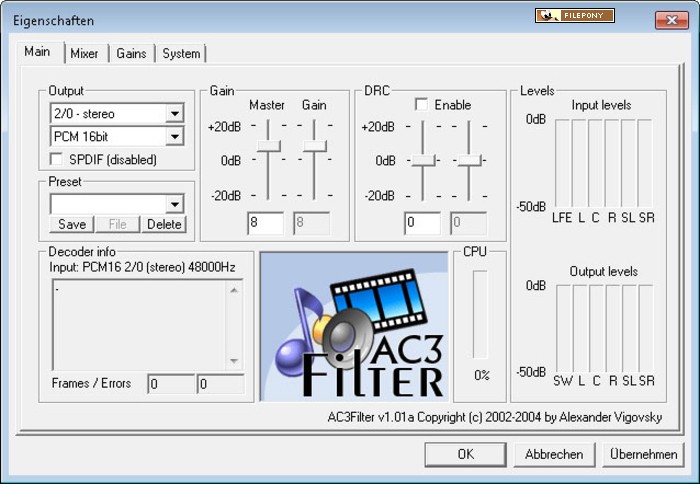Viewport: 700px width, 484px height.
Task: Expand the PCM 16bit format dropdown
Action: tap(175, 136)
